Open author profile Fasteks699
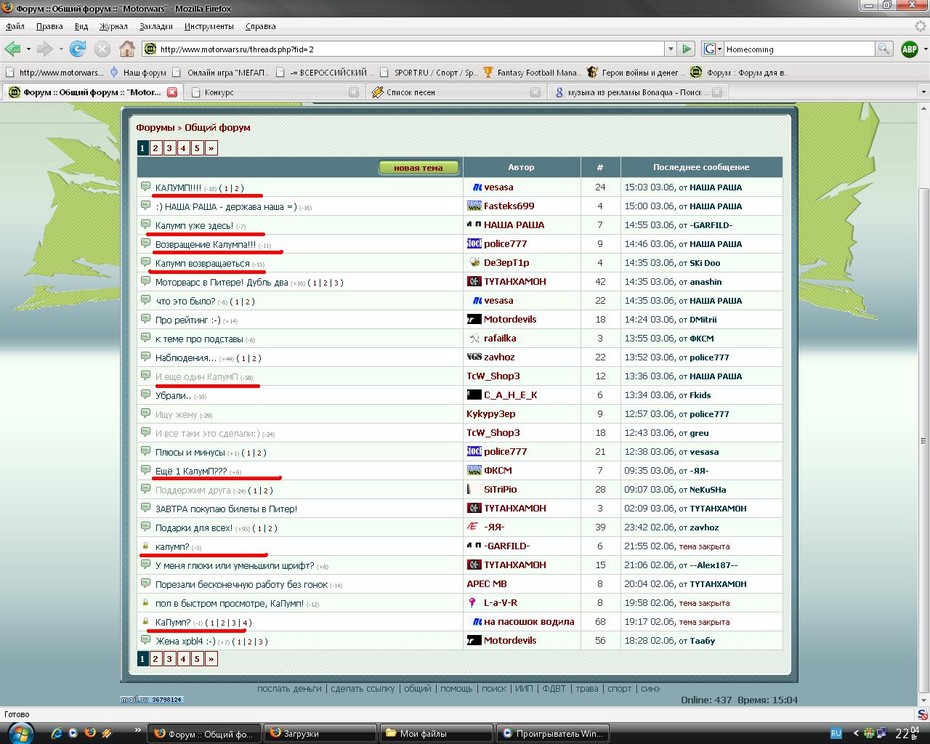 (x=509, y=206)
